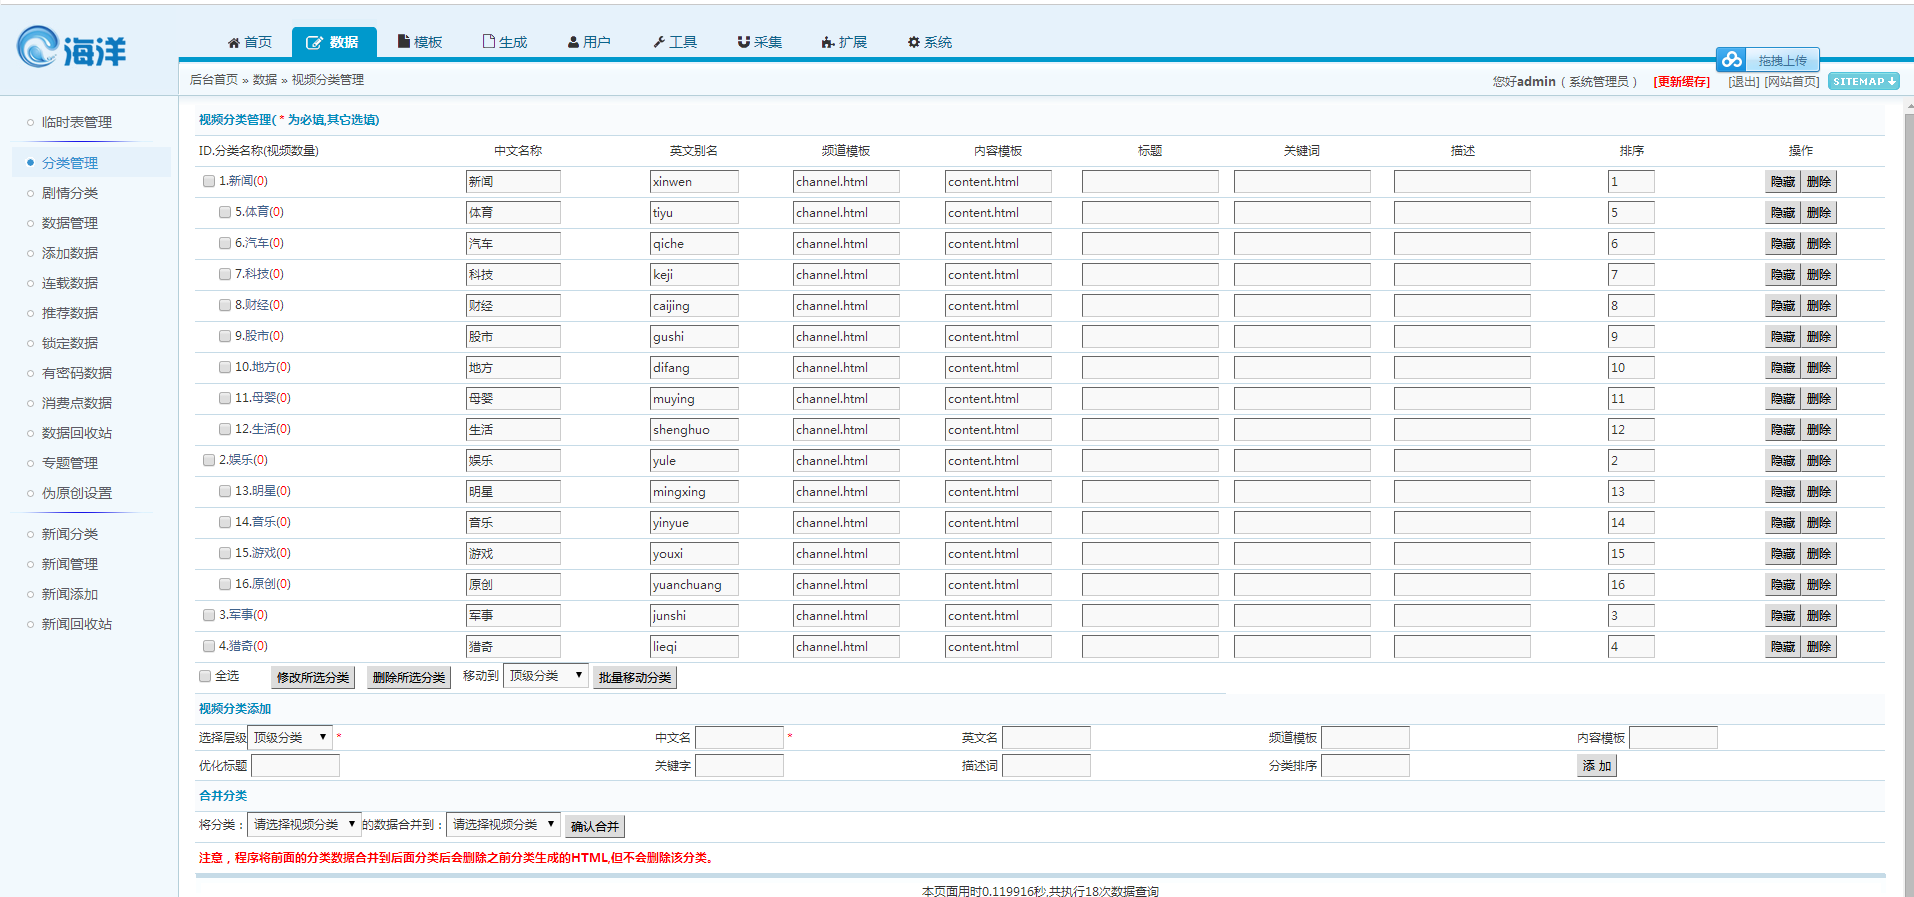Tick the checkbox for 5.体育
The width and height of the screenshot is (1914, 897).
click(x=225, y=212)
